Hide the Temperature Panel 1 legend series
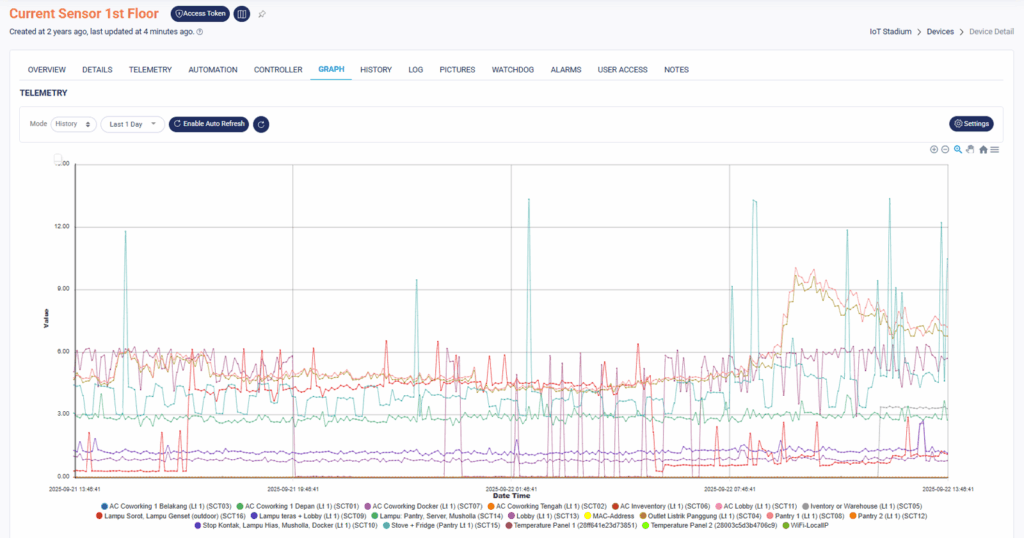Screen dimensions: 1024x538 click(x=575, y=525)
